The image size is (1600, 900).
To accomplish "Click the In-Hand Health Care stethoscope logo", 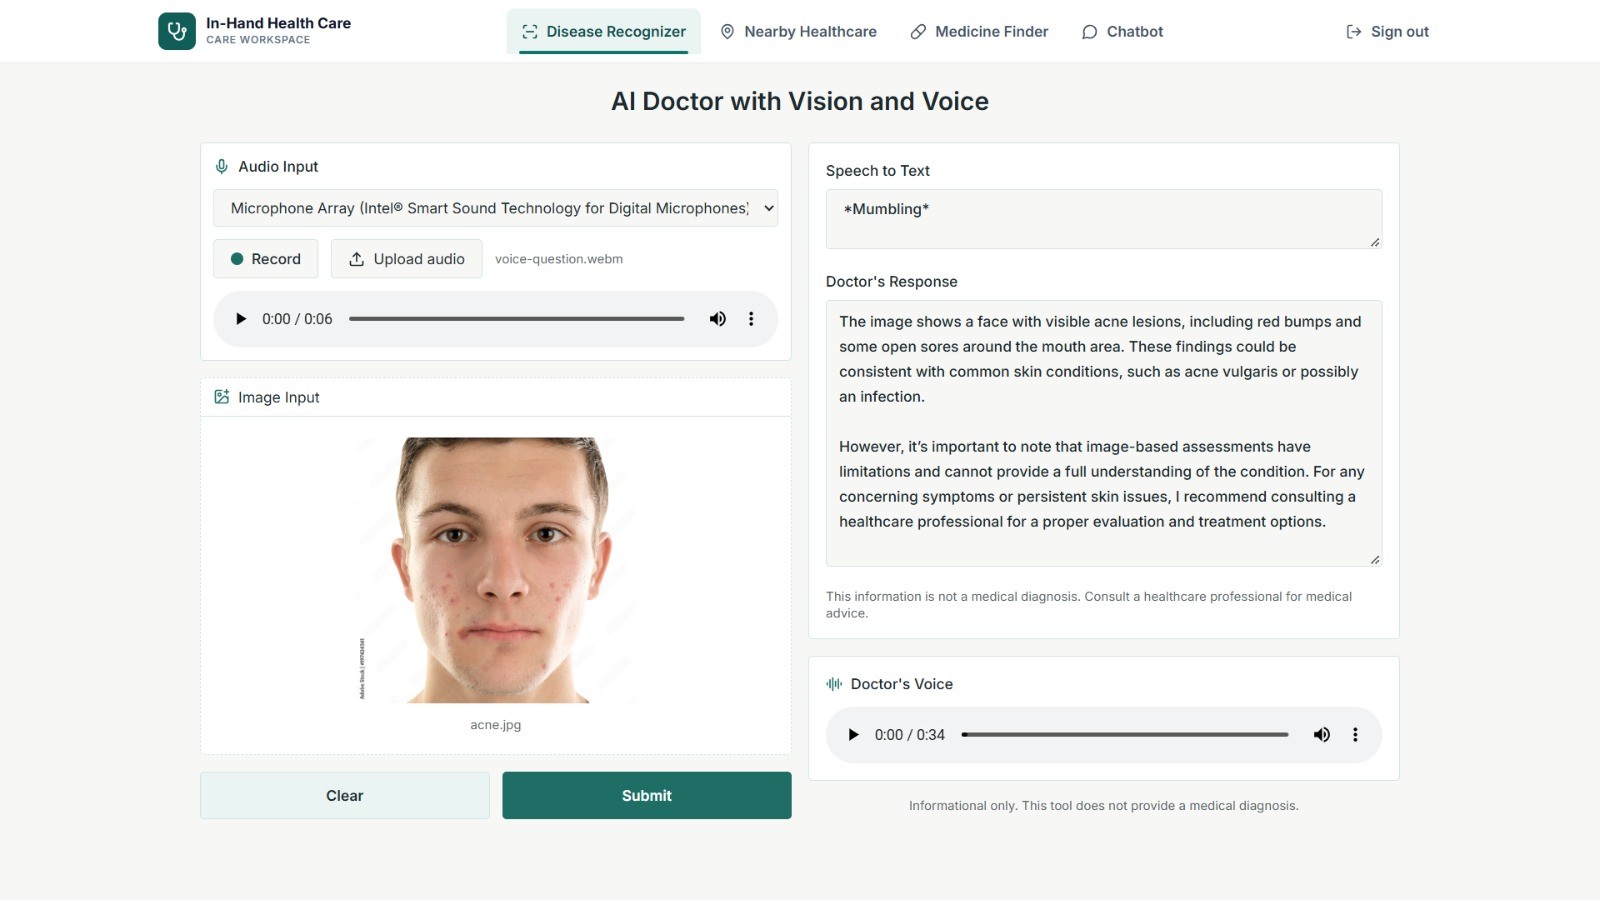I will pyautogui.click(x=177, y=31).
